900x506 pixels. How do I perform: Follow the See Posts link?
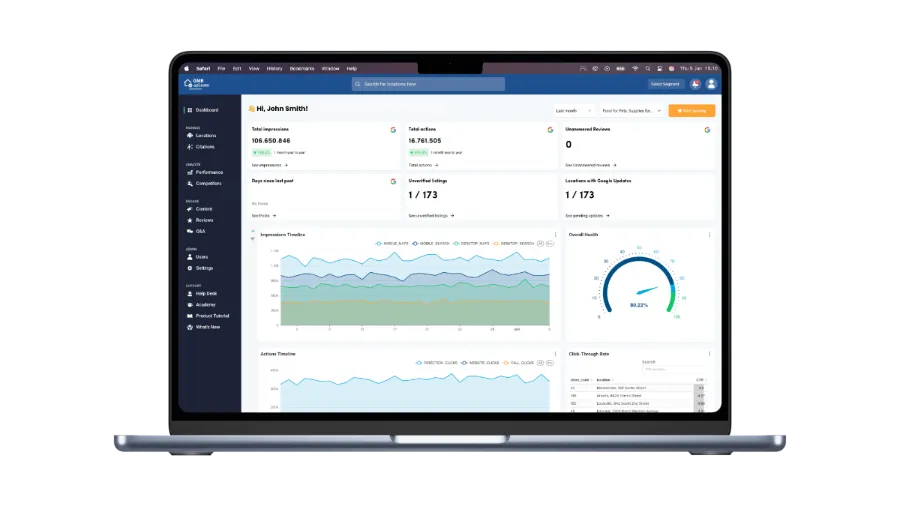click(x=263, y=216)
